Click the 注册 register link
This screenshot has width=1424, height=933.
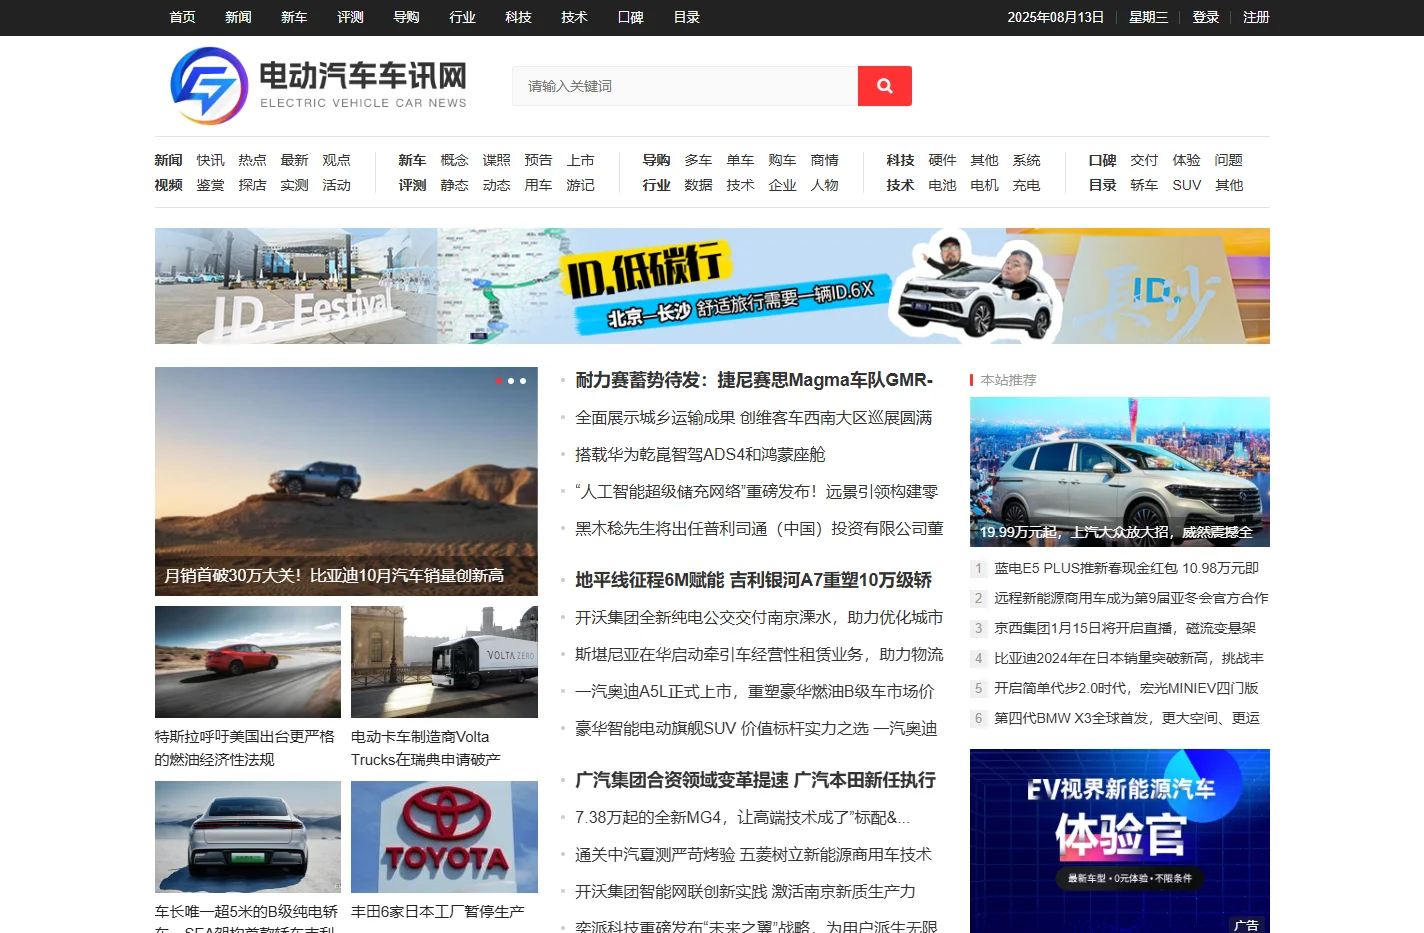1256,17
